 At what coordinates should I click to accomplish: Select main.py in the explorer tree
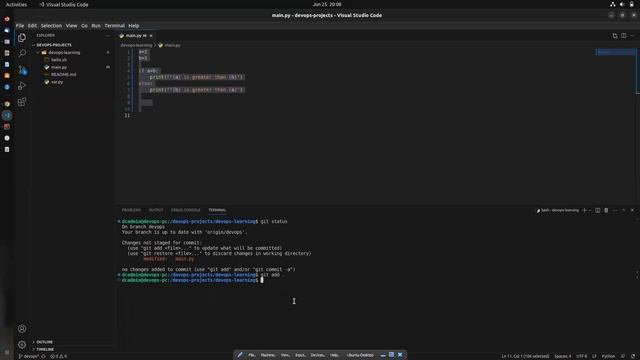tap(58, 67)
